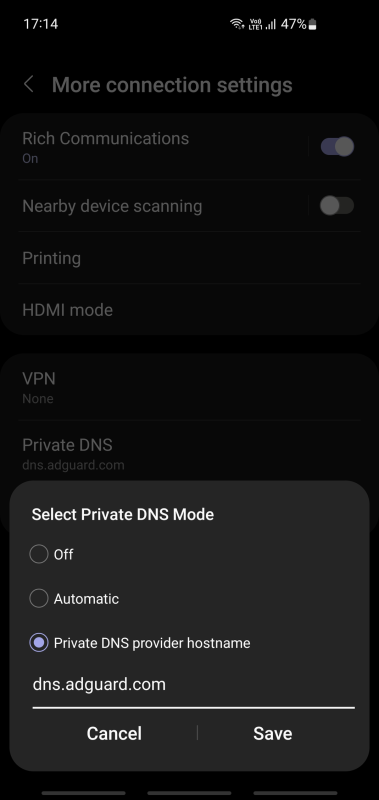Tap the back arrow icon

(x=29, y=84)
